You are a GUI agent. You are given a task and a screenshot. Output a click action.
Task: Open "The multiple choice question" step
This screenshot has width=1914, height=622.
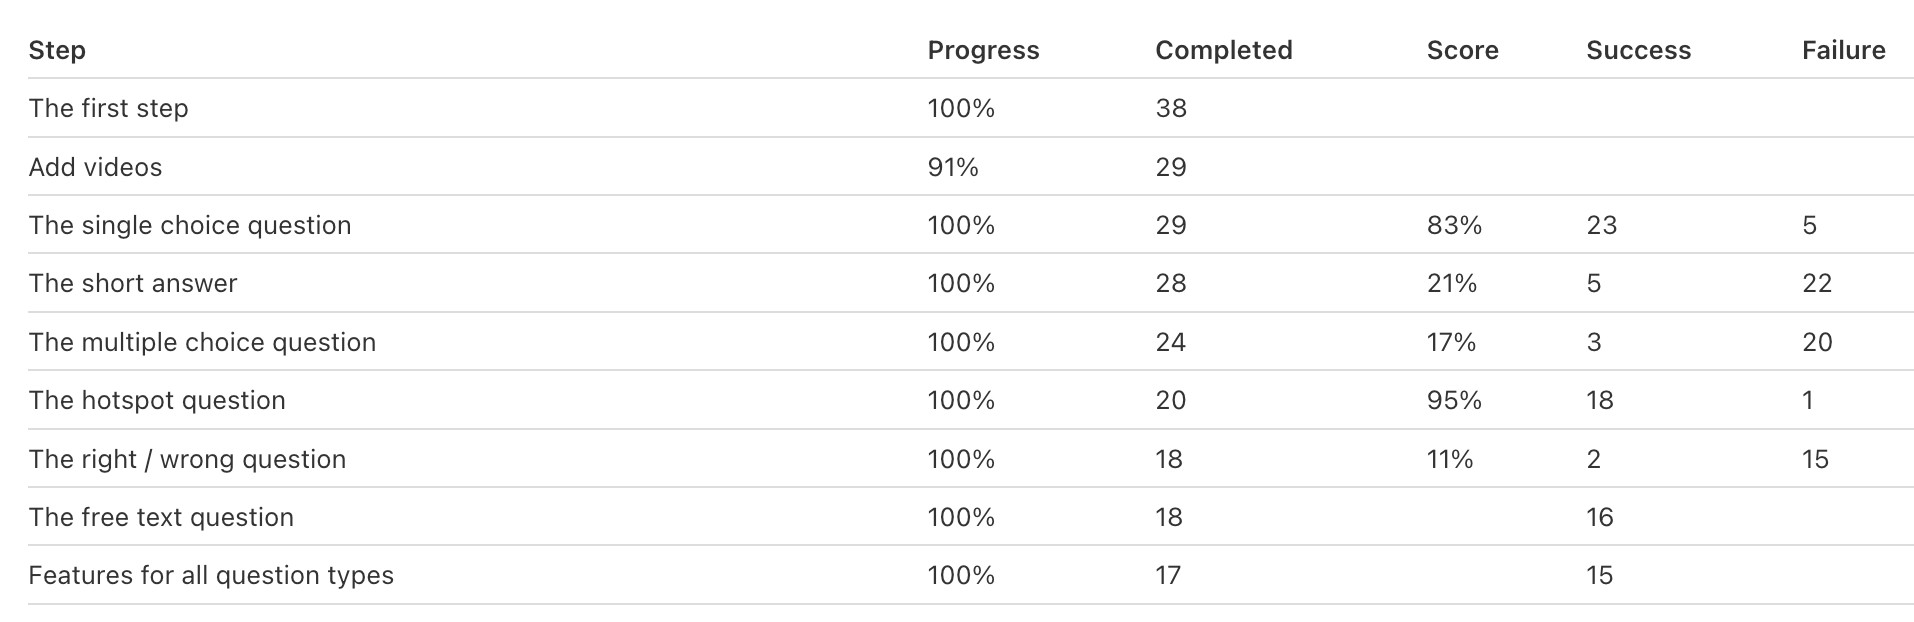[202, 342]
